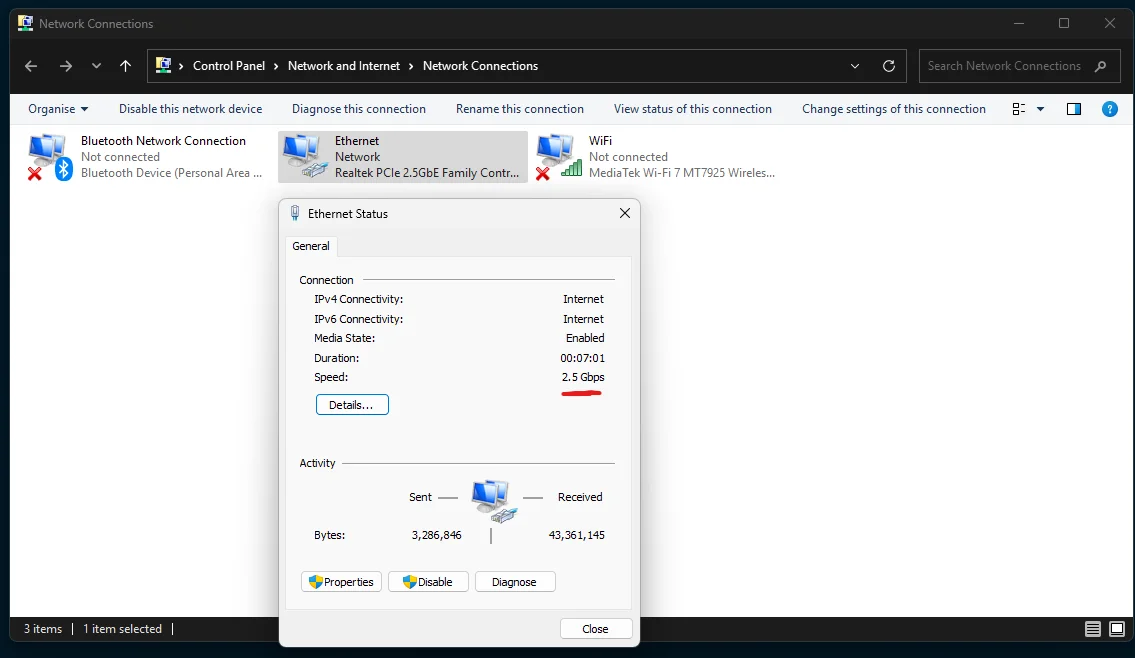Open Help with the question mark
This screenshot has height=658, width=1135.
pos(1110,109)
